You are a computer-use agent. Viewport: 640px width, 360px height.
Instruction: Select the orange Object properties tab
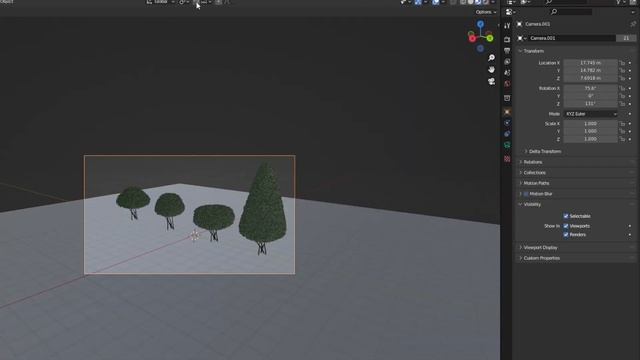507,112
